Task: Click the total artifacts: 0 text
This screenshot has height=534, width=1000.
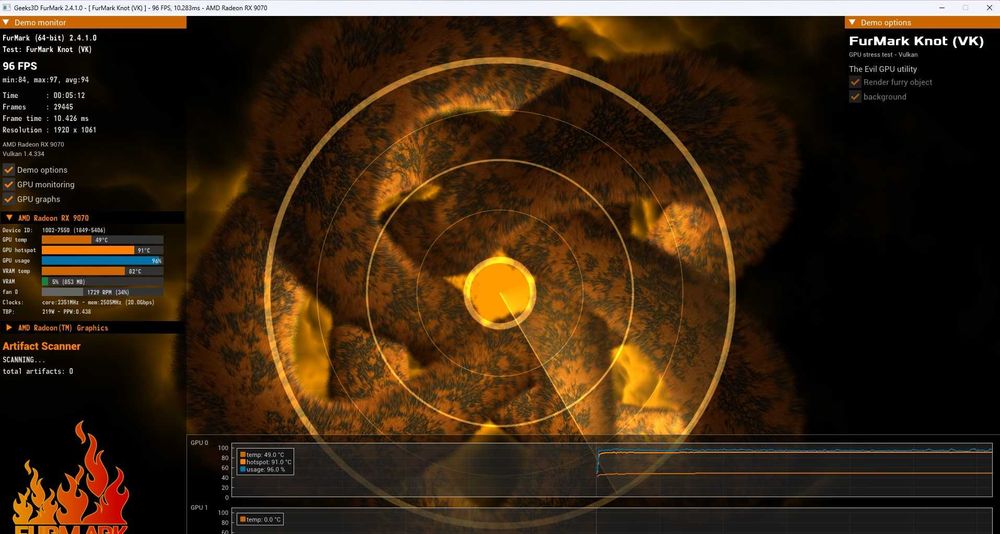Action: coord(38,371)
